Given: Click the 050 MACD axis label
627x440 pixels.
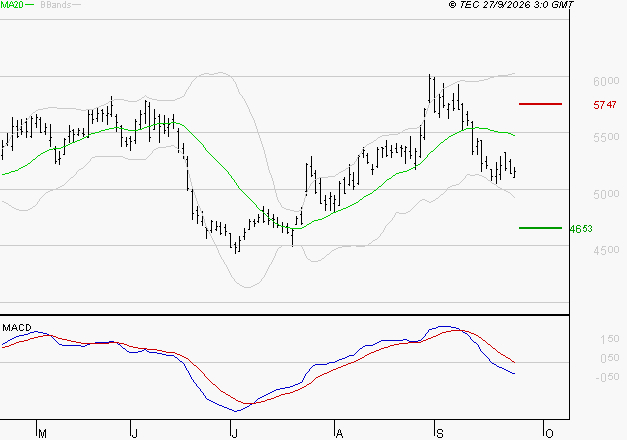Looking at the screenshot, I should [609, 358].
